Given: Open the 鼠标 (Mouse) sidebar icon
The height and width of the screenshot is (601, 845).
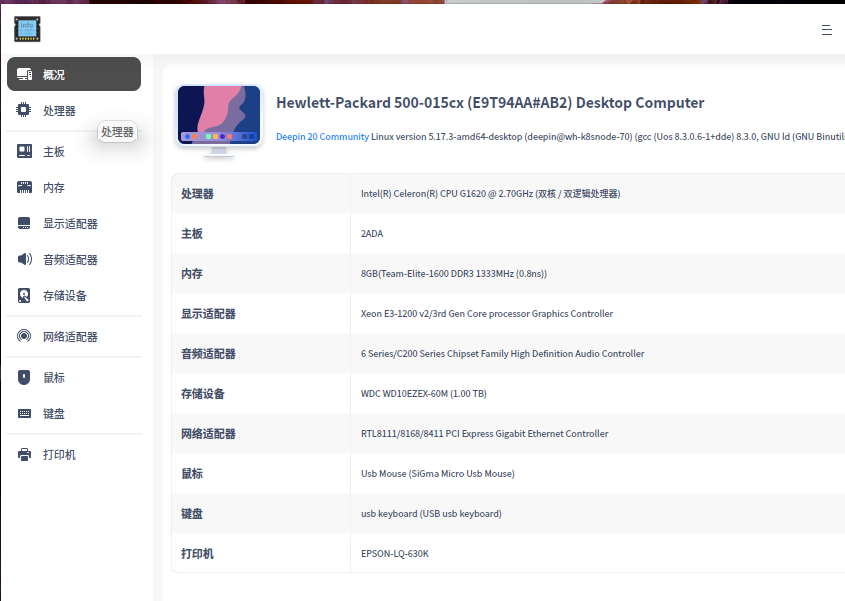Looking at the screenshot, I should (x=23, y=377).
